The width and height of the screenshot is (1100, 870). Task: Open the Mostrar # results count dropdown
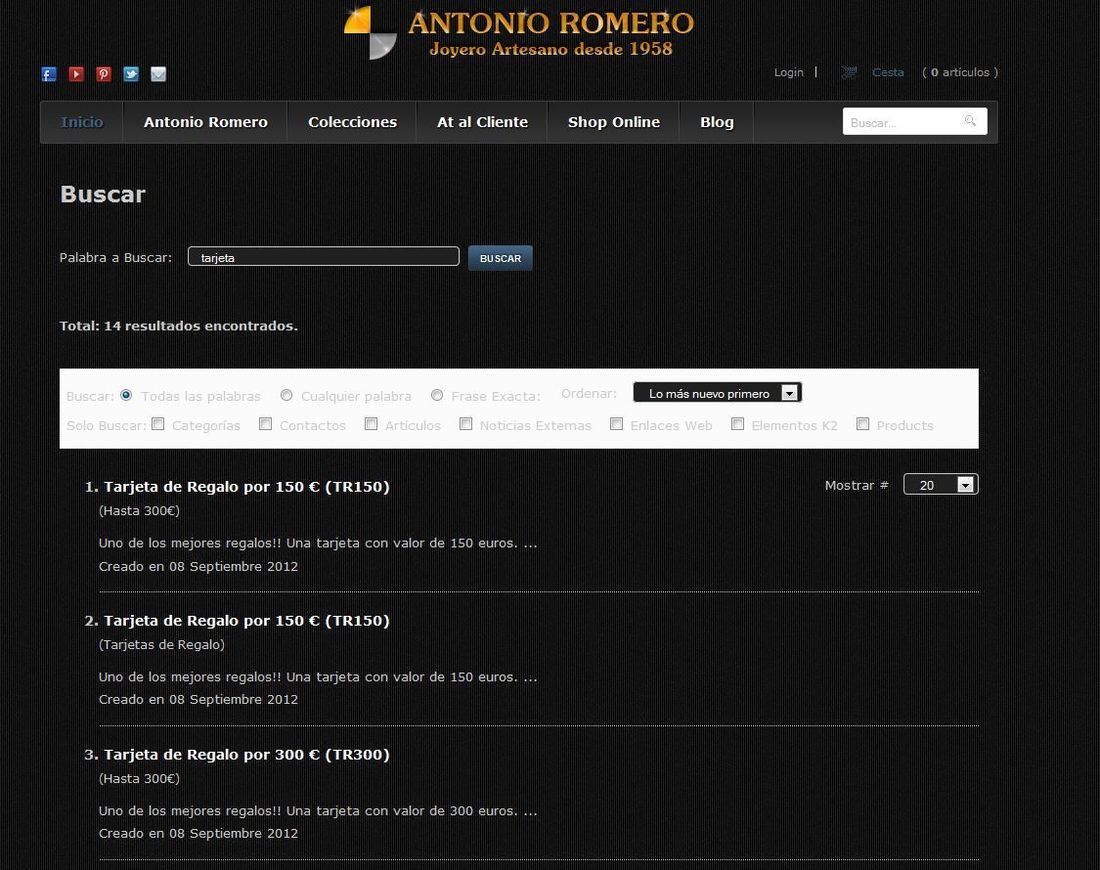941,484
